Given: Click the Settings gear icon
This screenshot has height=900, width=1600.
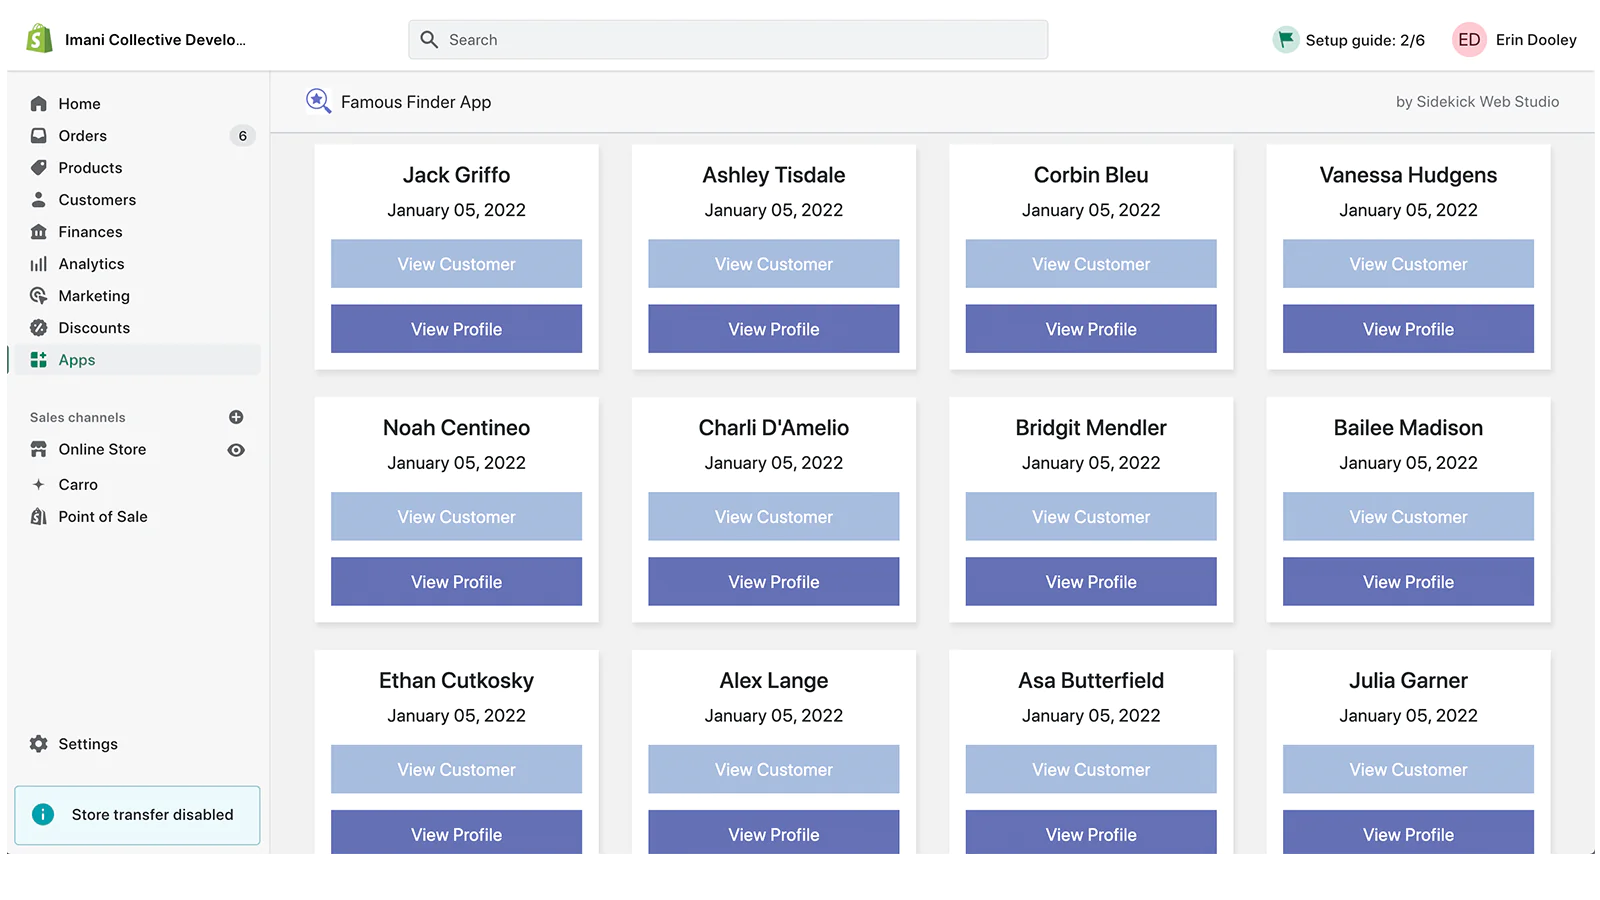Looking at the screenshot, I should (39, 744).
